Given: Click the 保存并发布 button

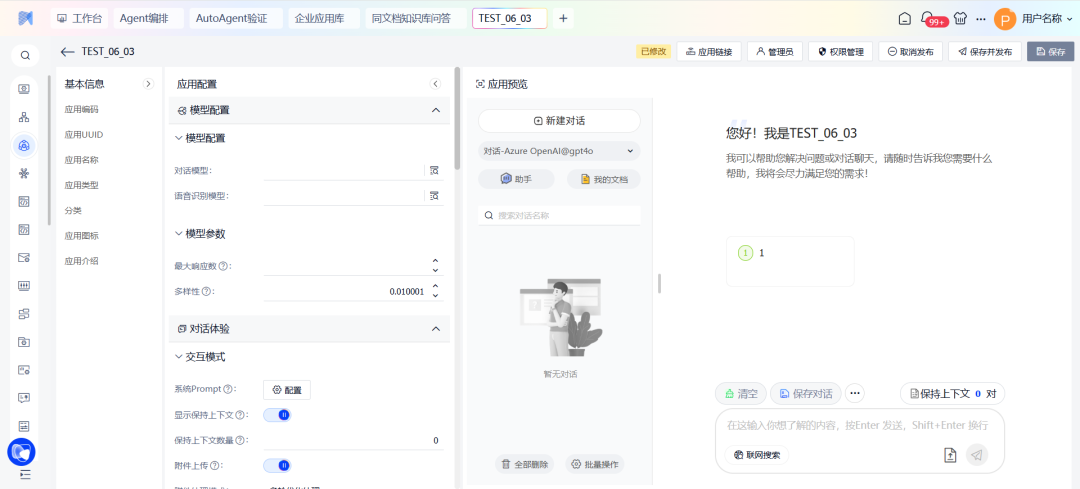Looking at the screenshot, I should (x=984, y=52).
